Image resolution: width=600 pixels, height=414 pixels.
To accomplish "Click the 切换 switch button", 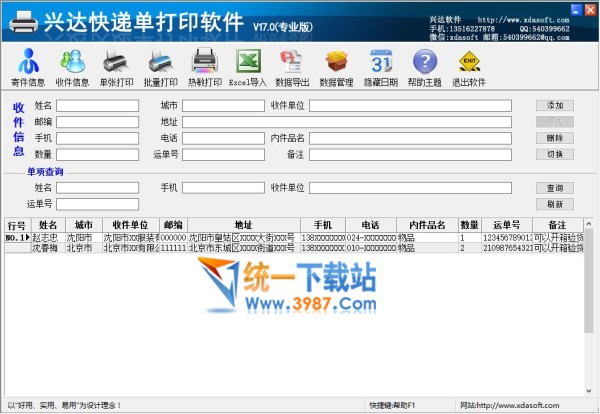I will (555, 154).
